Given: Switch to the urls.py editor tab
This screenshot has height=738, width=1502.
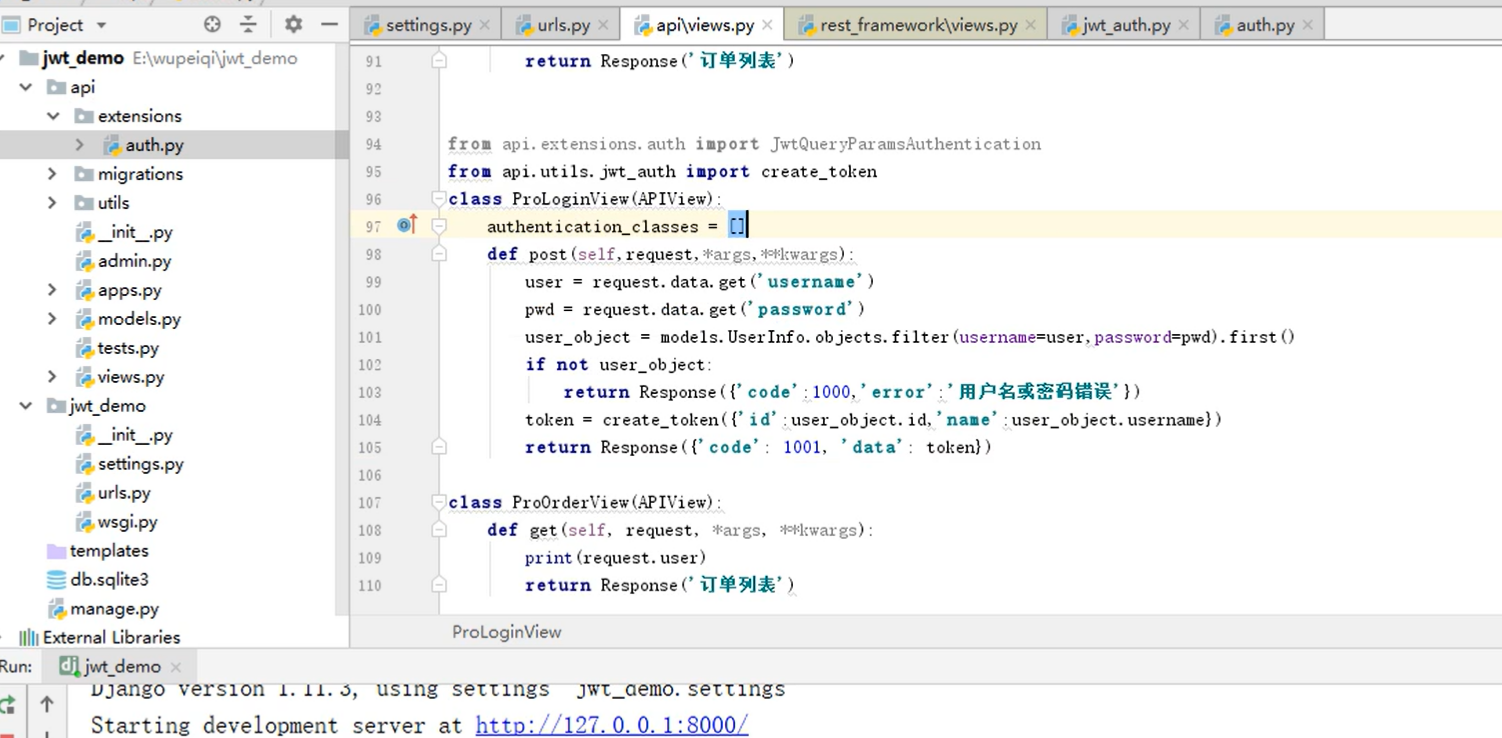Looking at the screenshot, I should (x=563, y=25).
